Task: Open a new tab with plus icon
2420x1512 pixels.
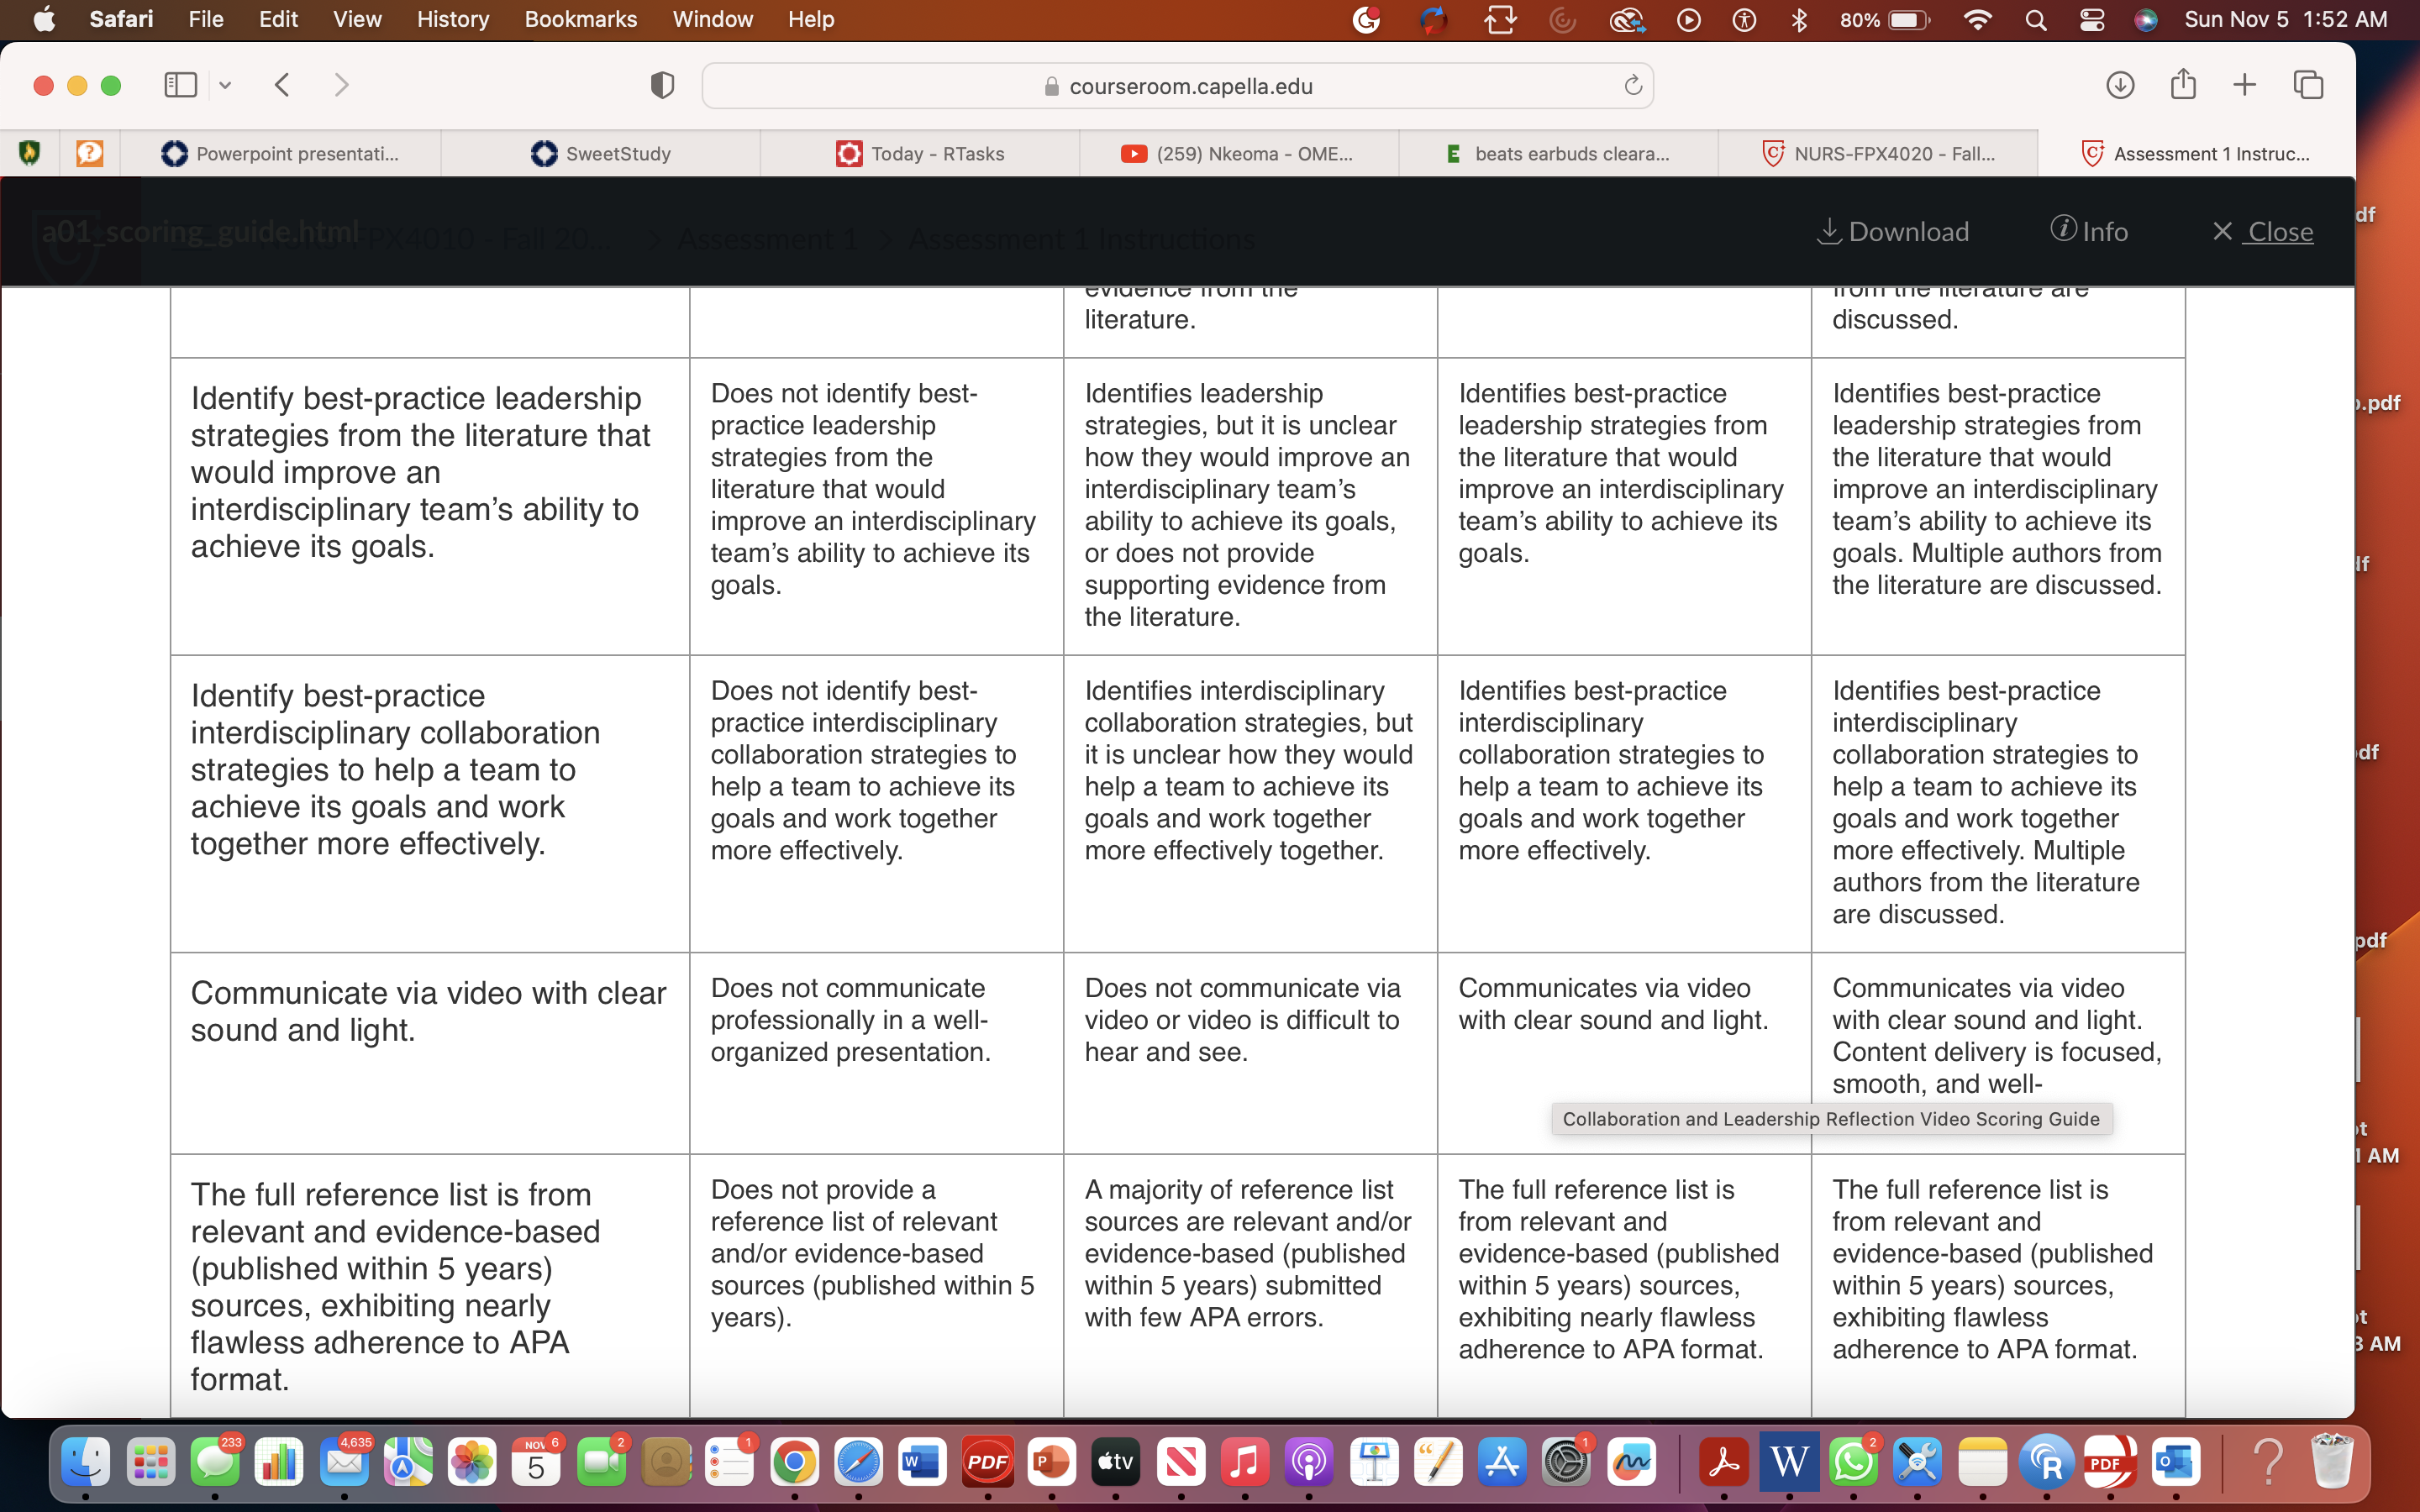Action: pos(2245,85)
